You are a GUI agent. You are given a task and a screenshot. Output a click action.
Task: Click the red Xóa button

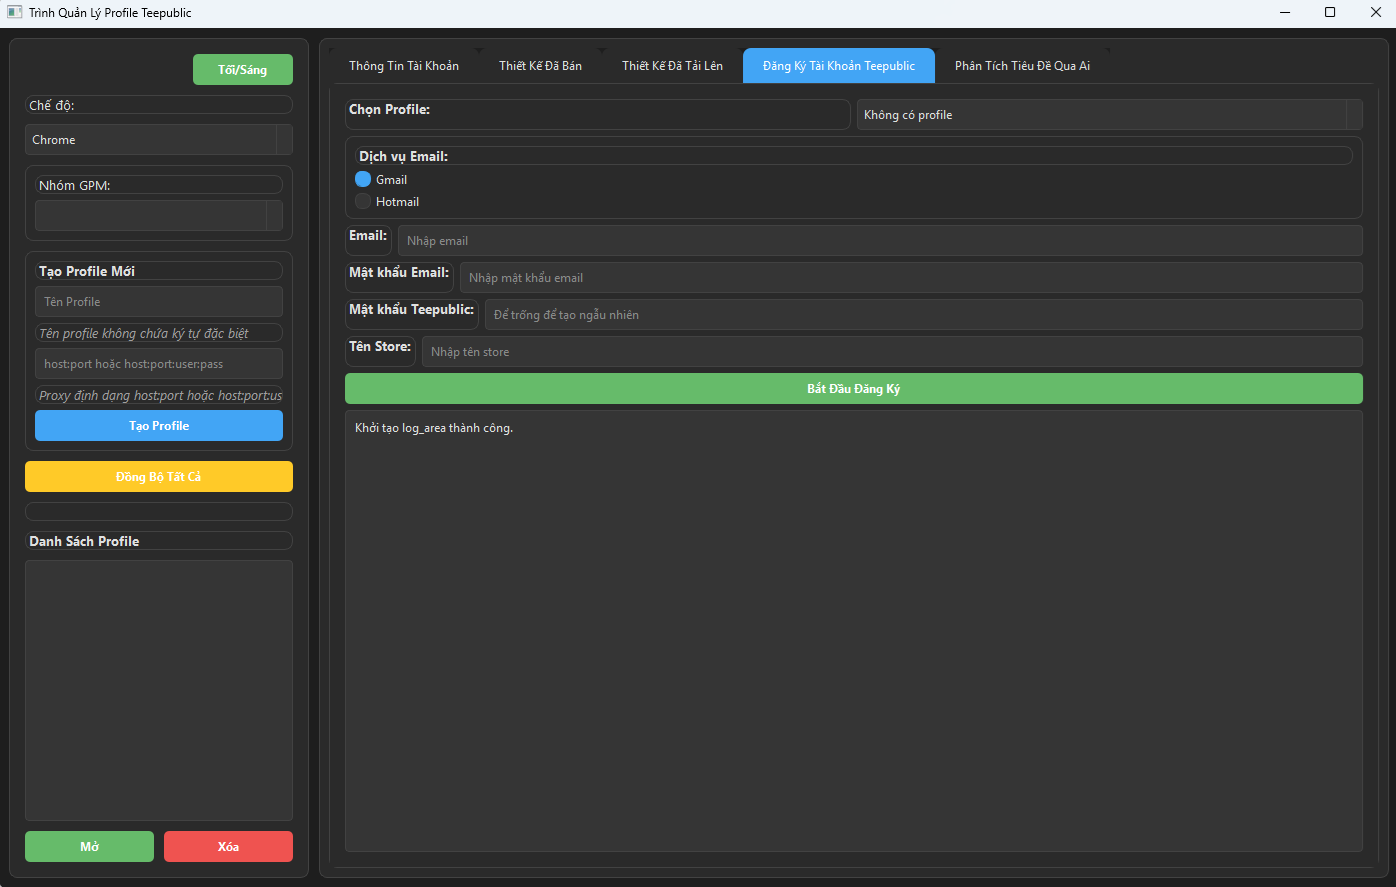[228, 847]
